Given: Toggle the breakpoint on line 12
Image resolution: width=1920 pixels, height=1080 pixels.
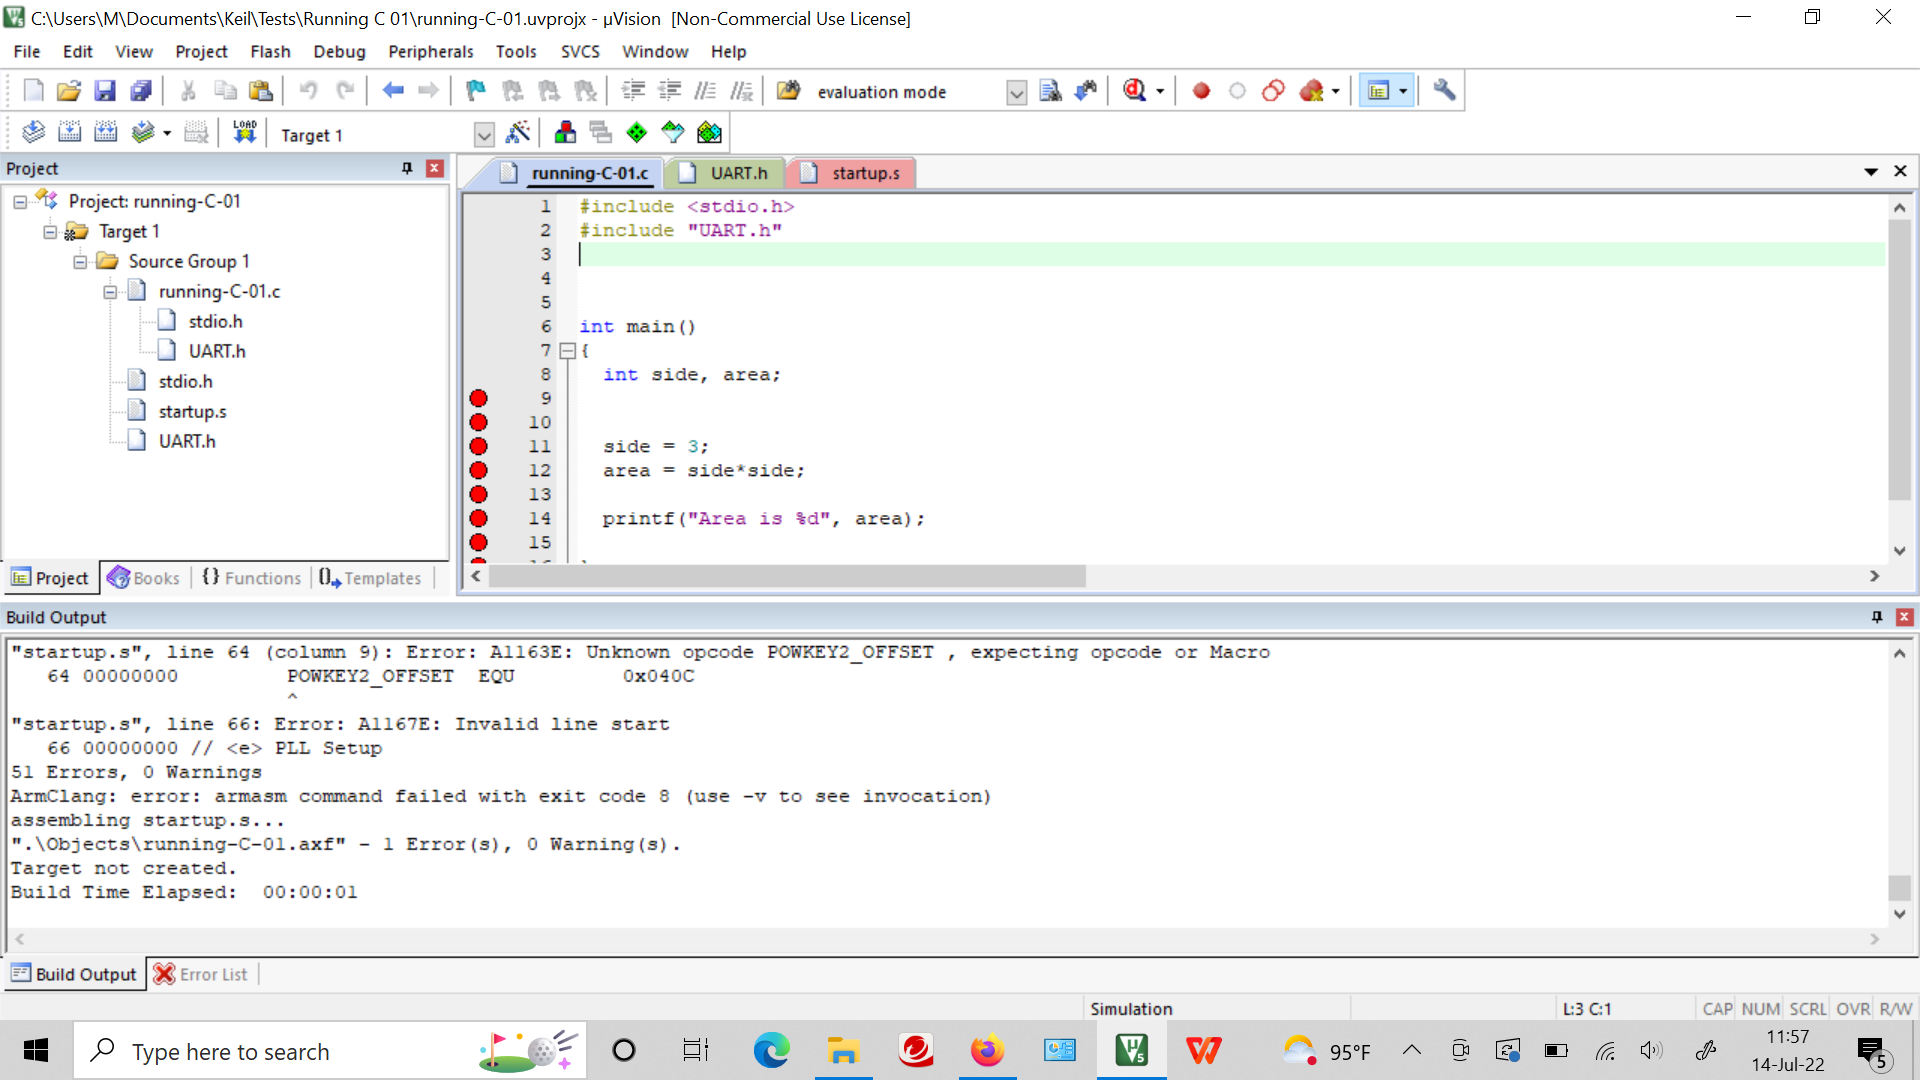Looking at the screenshot, I should pyautogui.click(x=479, y=470).
